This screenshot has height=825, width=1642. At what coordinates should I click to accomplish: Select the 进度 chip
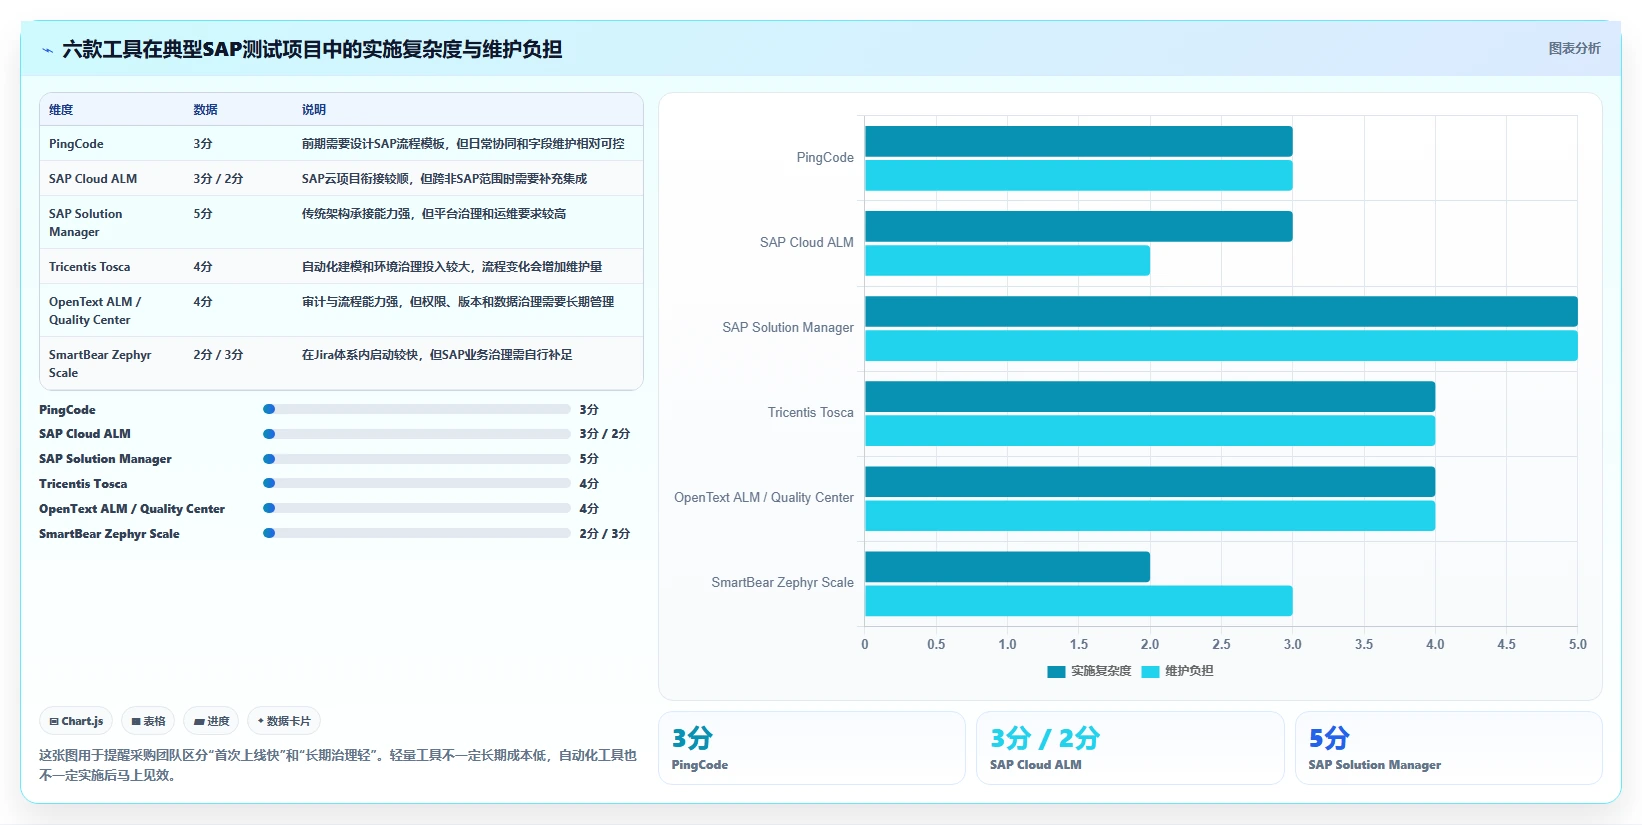211,721
